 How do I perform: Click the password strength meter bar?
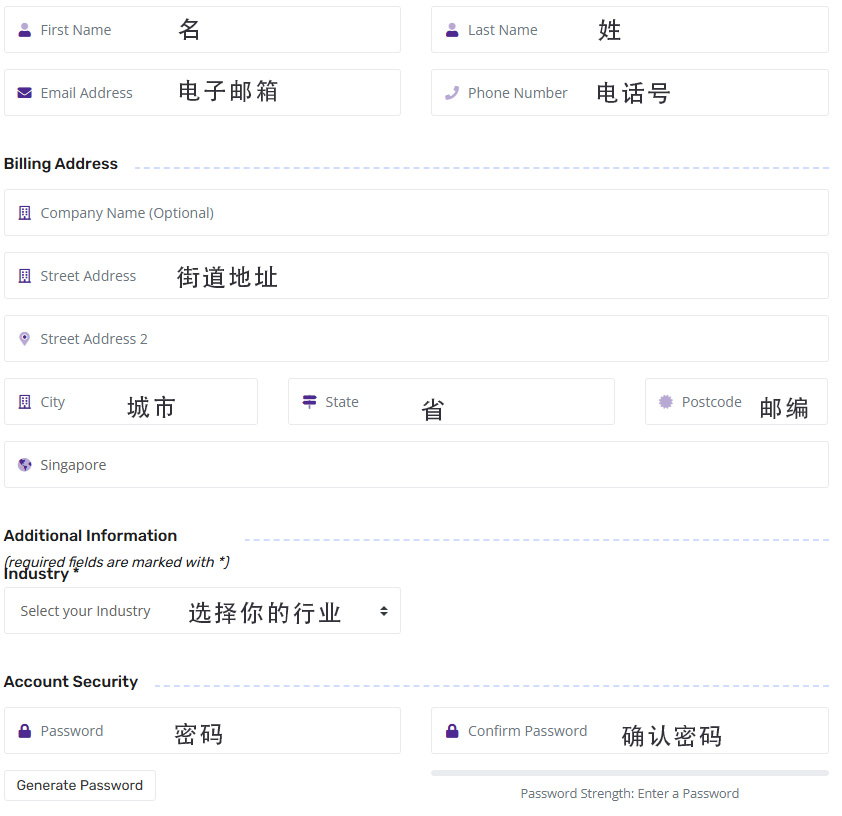[629, 773]
